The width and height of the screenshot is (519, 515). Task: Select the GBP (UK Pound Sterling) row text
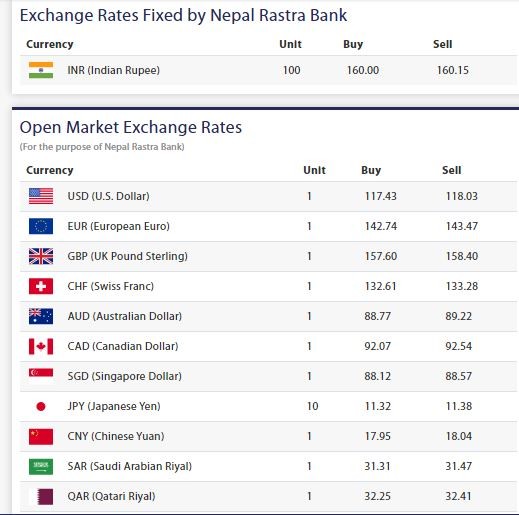[x=127, y=256]
